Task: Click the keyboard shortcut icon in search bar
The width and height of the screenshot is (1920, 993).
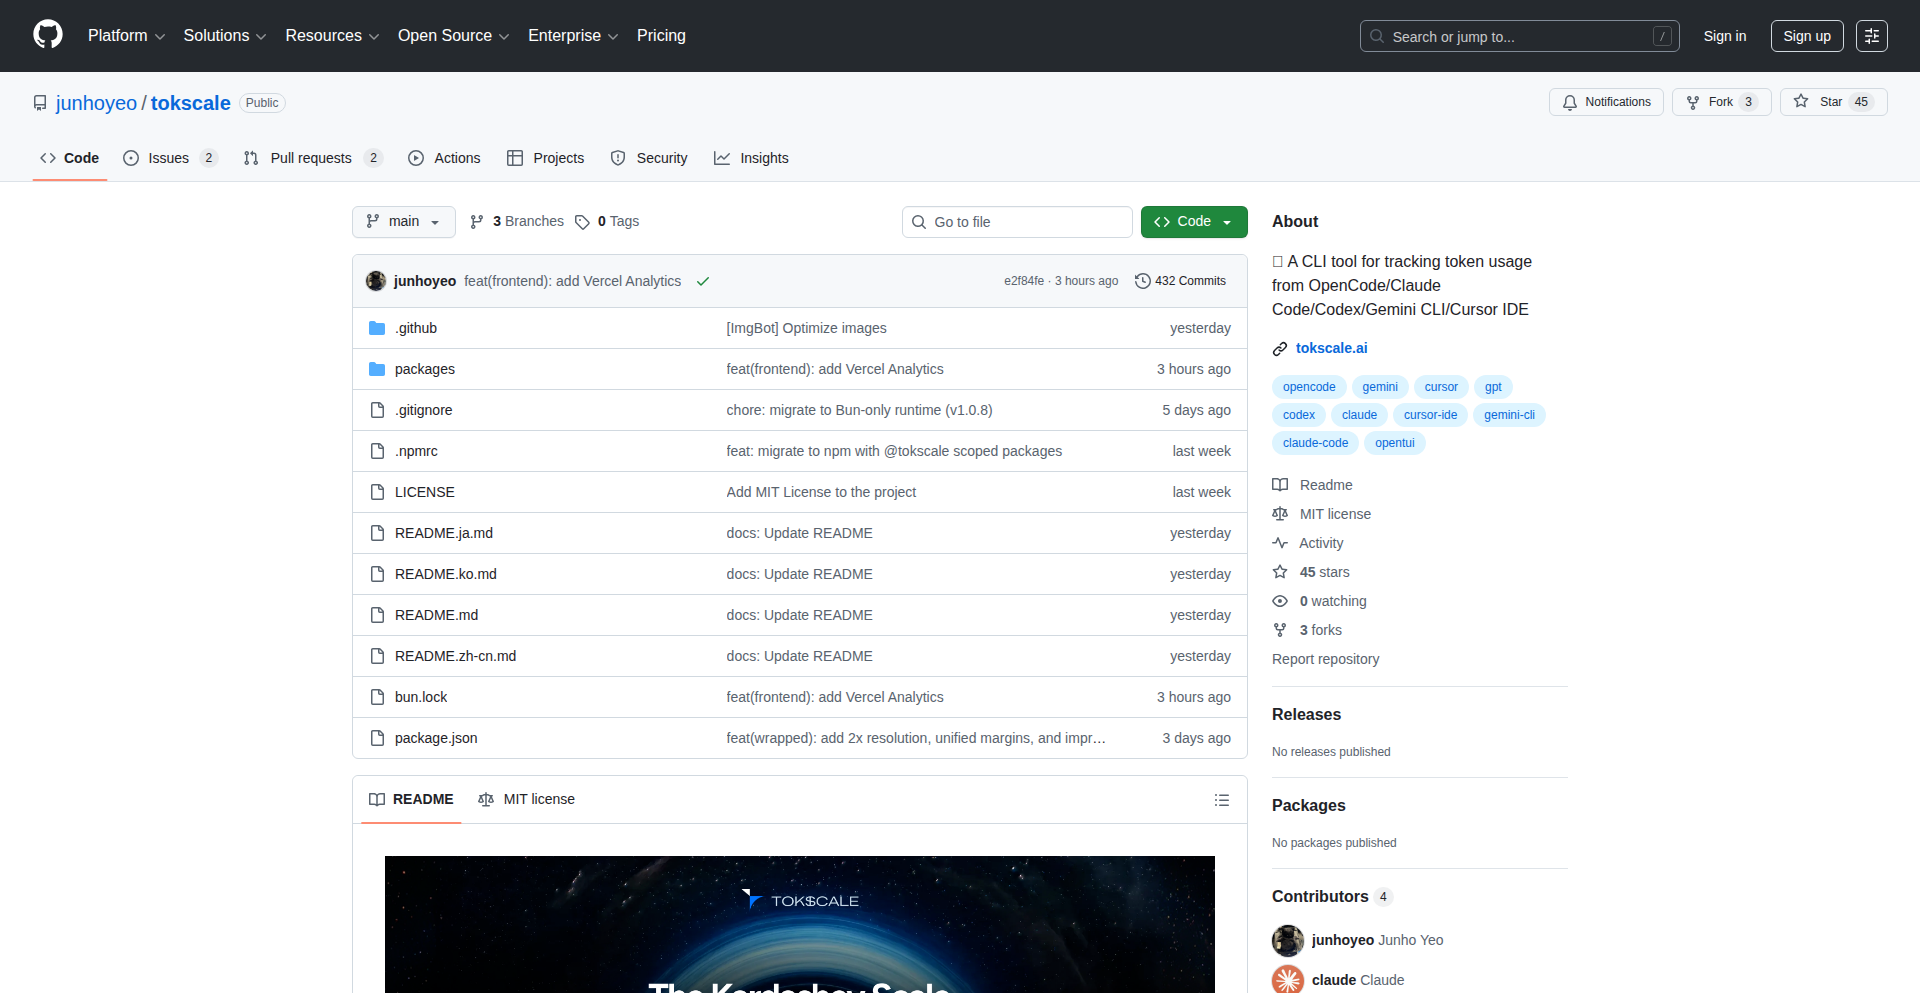Action: pyautogui.click(x=1663, y=35)
